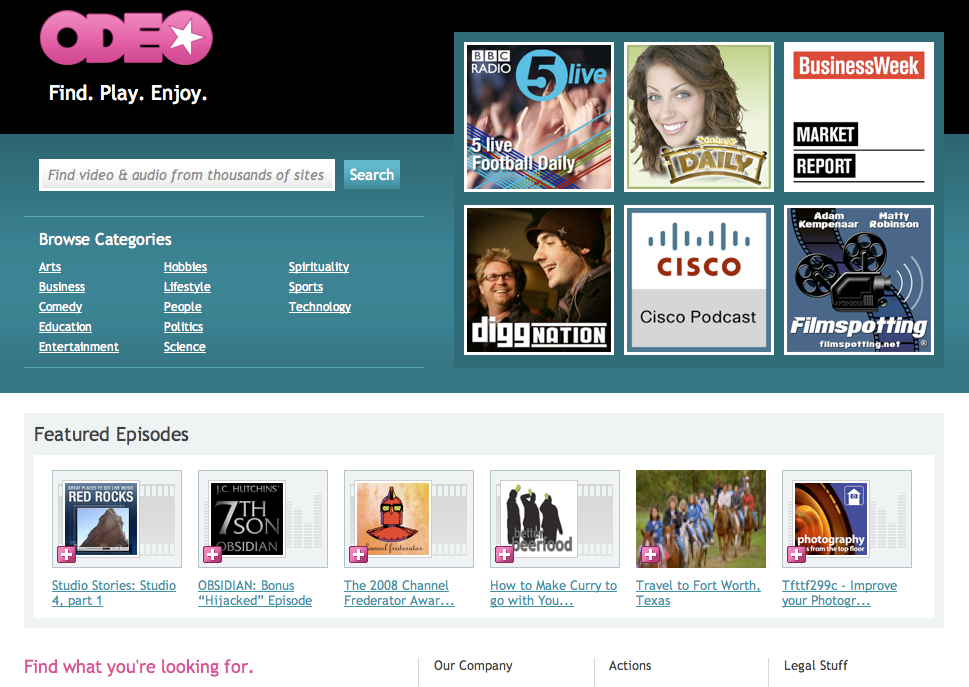
Task: Add Travel to Fort Worth with plus icon
Action: (x=650, y=554)
